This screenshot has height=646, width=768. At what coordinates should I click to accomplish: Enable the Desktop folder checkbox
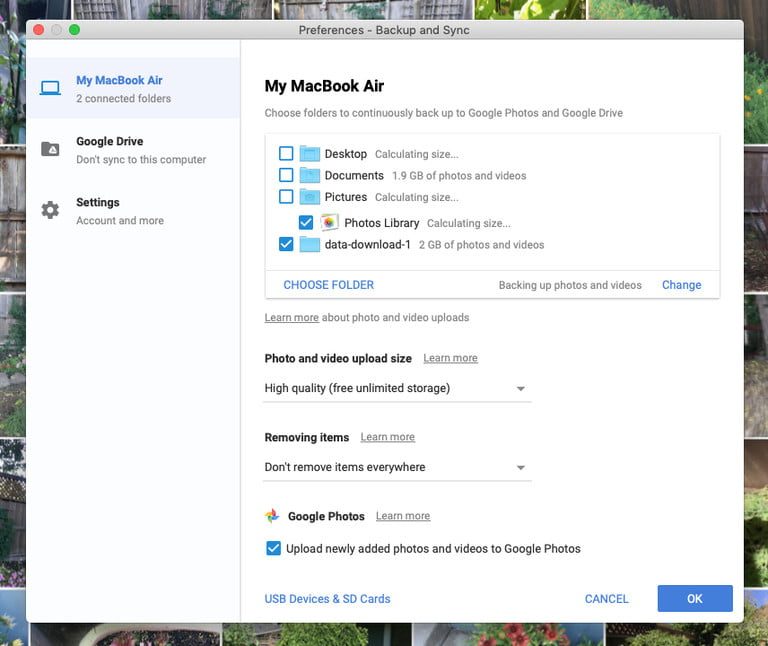pyautogui.click(x=286, y=154)
